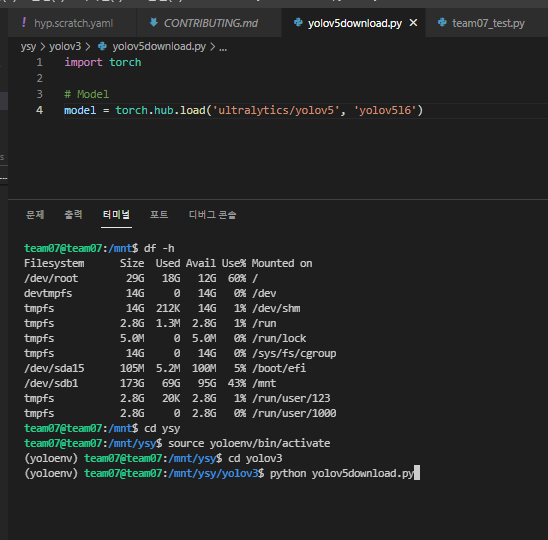The height and width of the screenshot is (540, 548).
Task: Click the /run/lock mount point text
Action: (x=279, y=338)
